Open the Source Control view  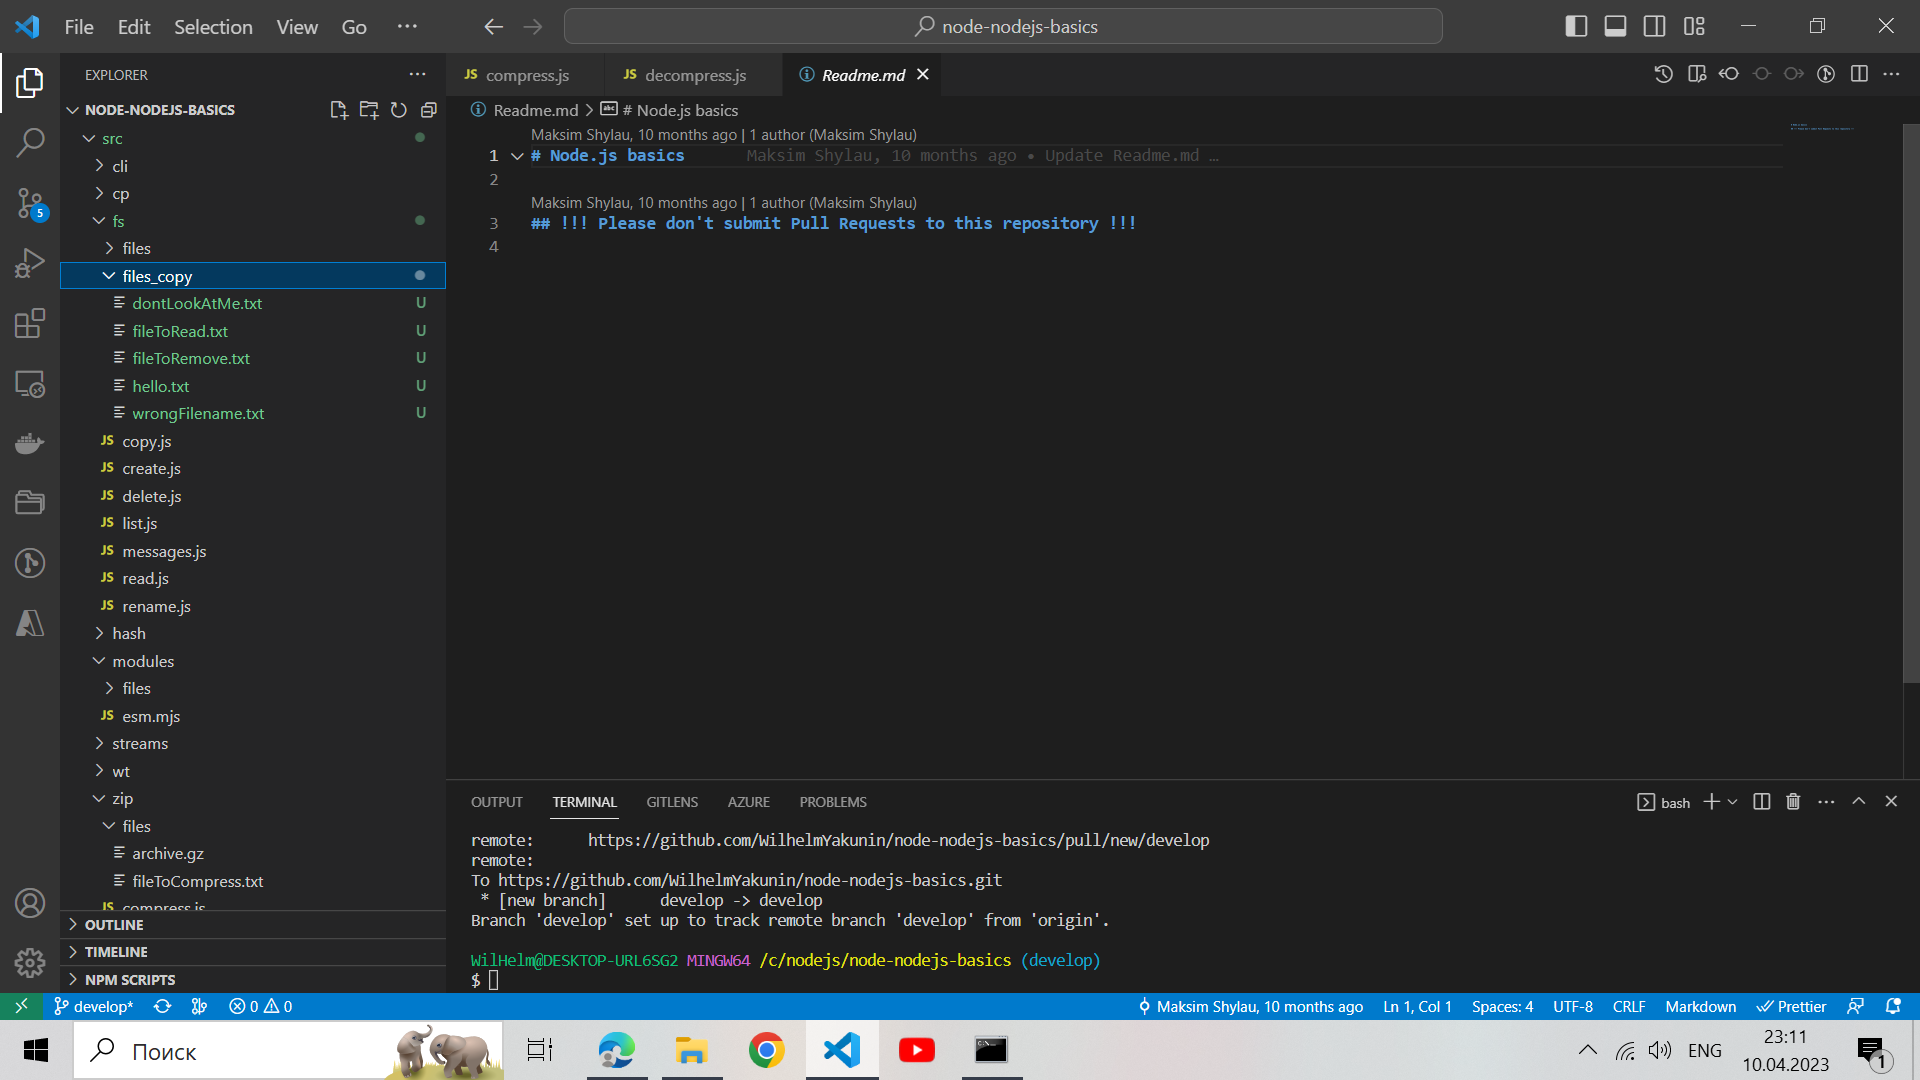(x=30, y=204)
